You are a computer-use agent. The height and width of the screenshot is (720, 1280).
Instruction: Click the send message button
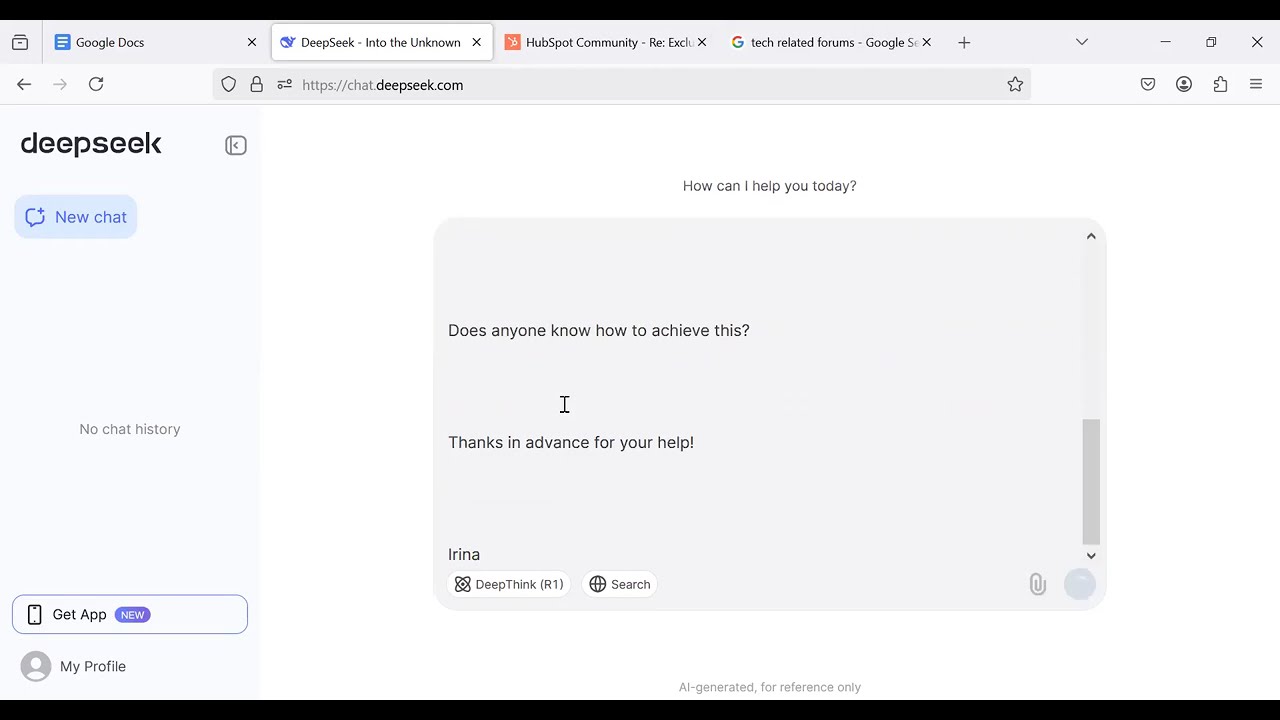click(1080, 584)
